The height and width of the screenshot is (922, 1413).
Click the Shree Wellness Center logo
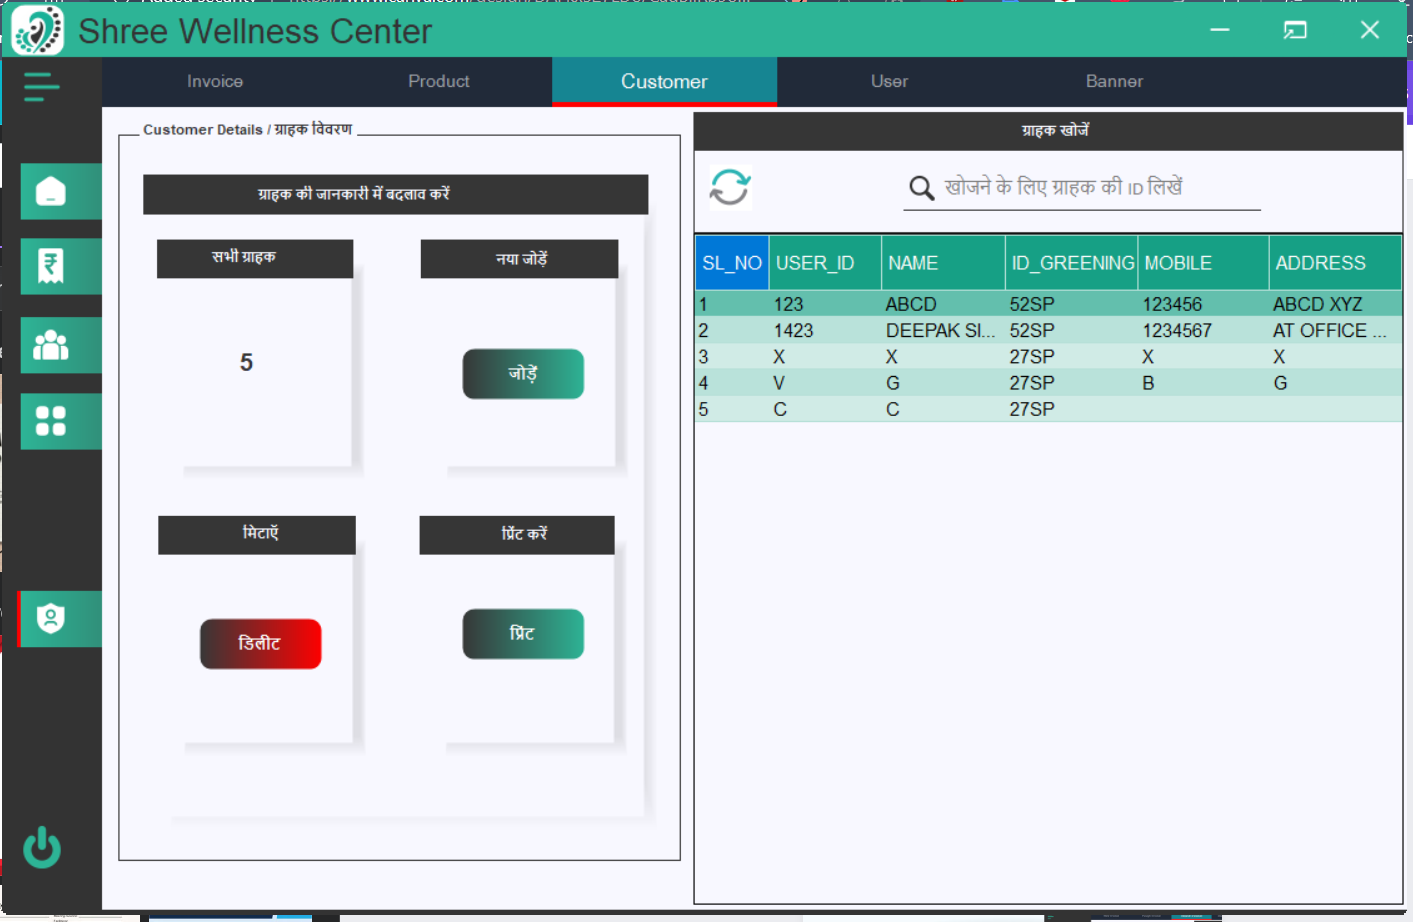(36, 30)
